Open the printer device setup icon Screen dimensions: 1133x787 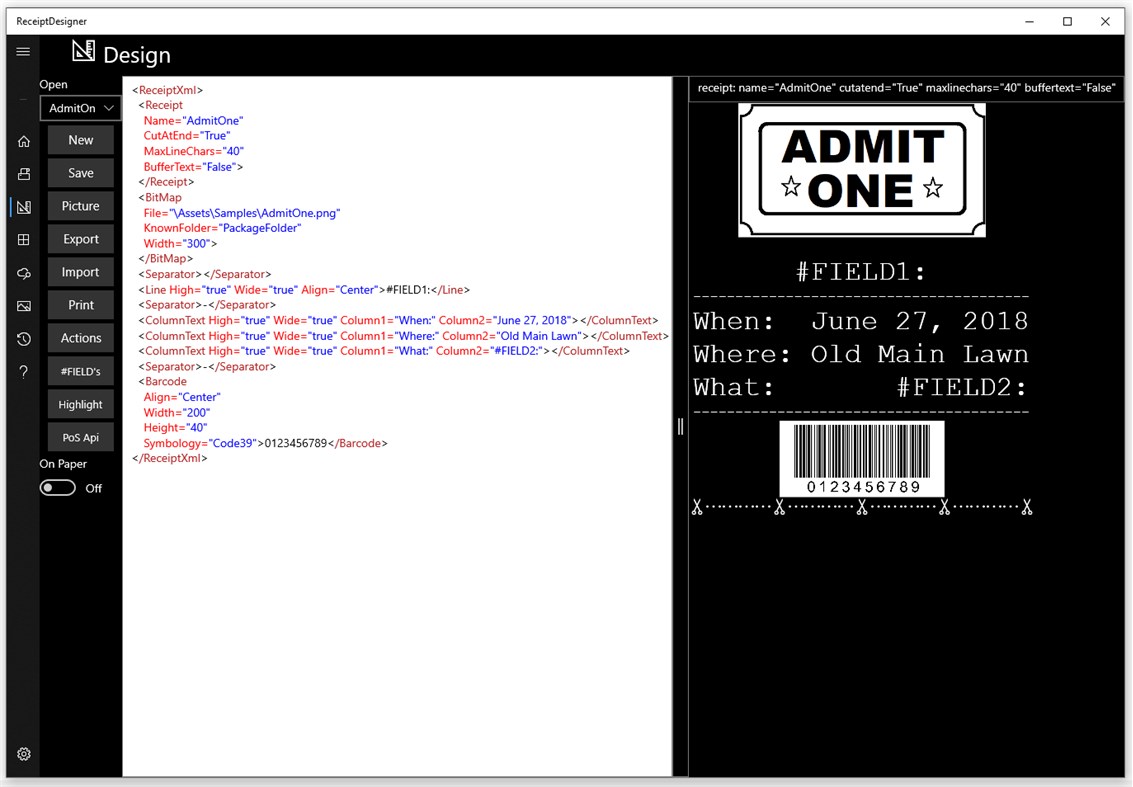[23, 173]
